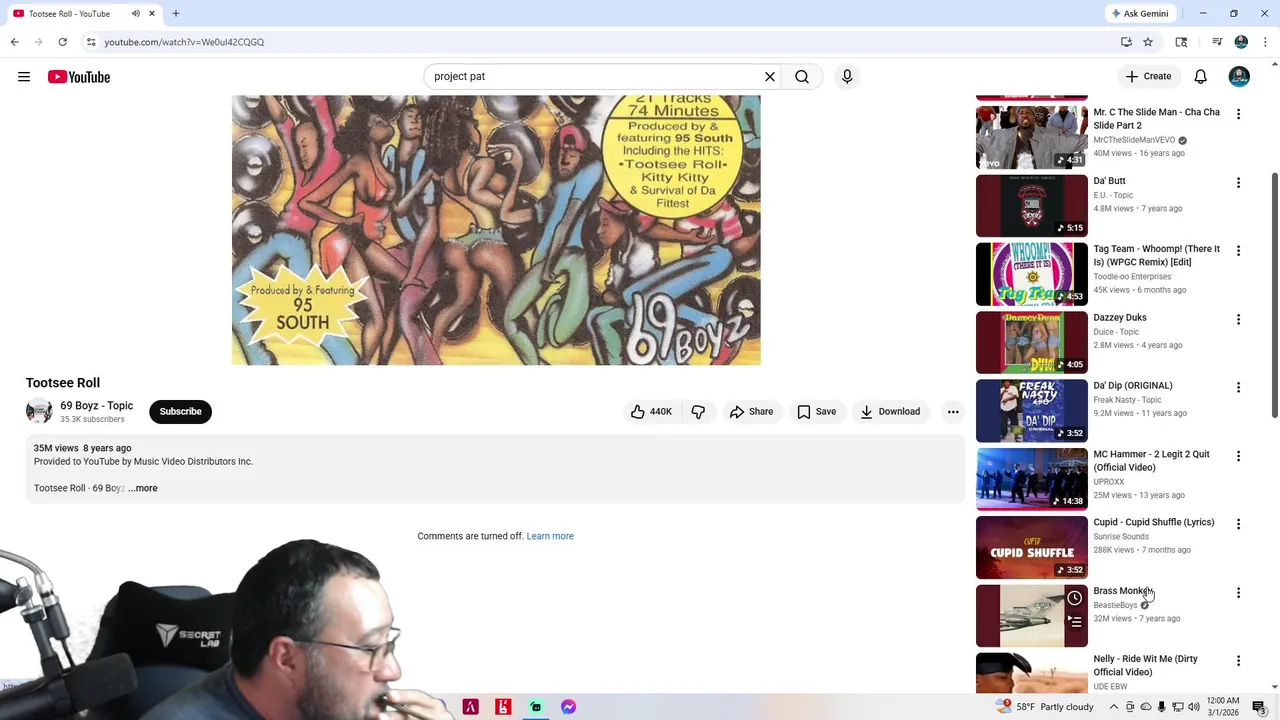Open options for MC Hammer 2 Legit

(1238, 456)
